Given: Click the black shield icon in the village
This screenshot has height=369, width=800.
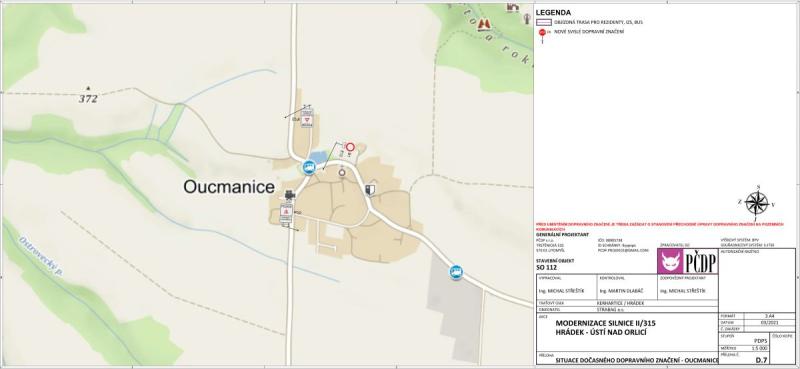Looking at the screenshot, I should pos(370,190).
